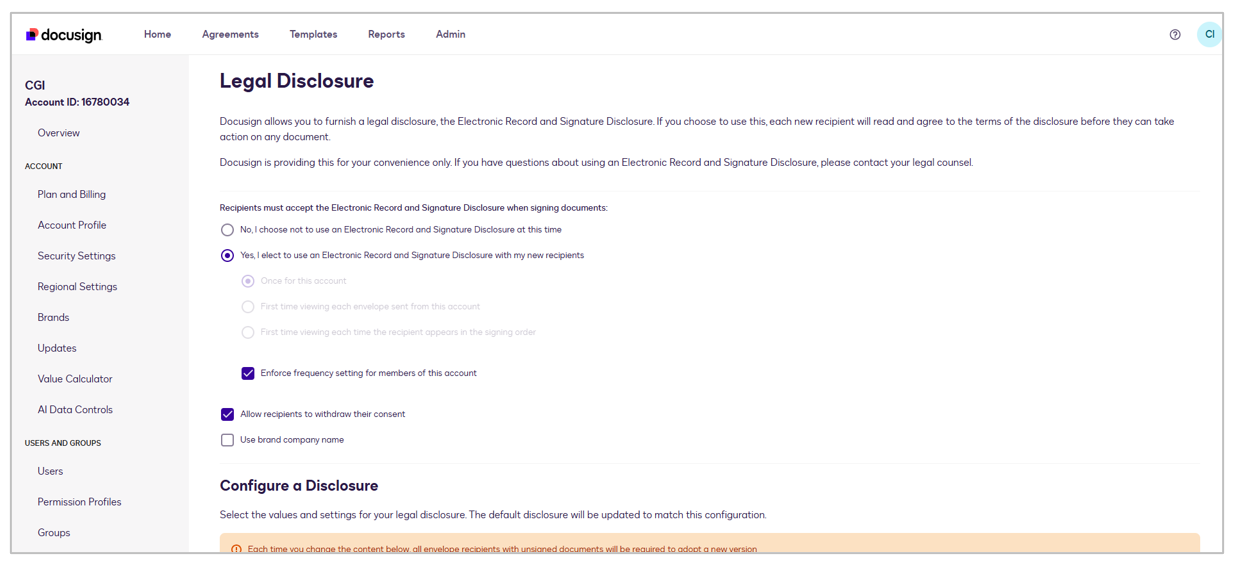The height and width of the screenshot is (561, 1234).
Task: Select the Brands sidebar item
Action: (x=53, y=318)
